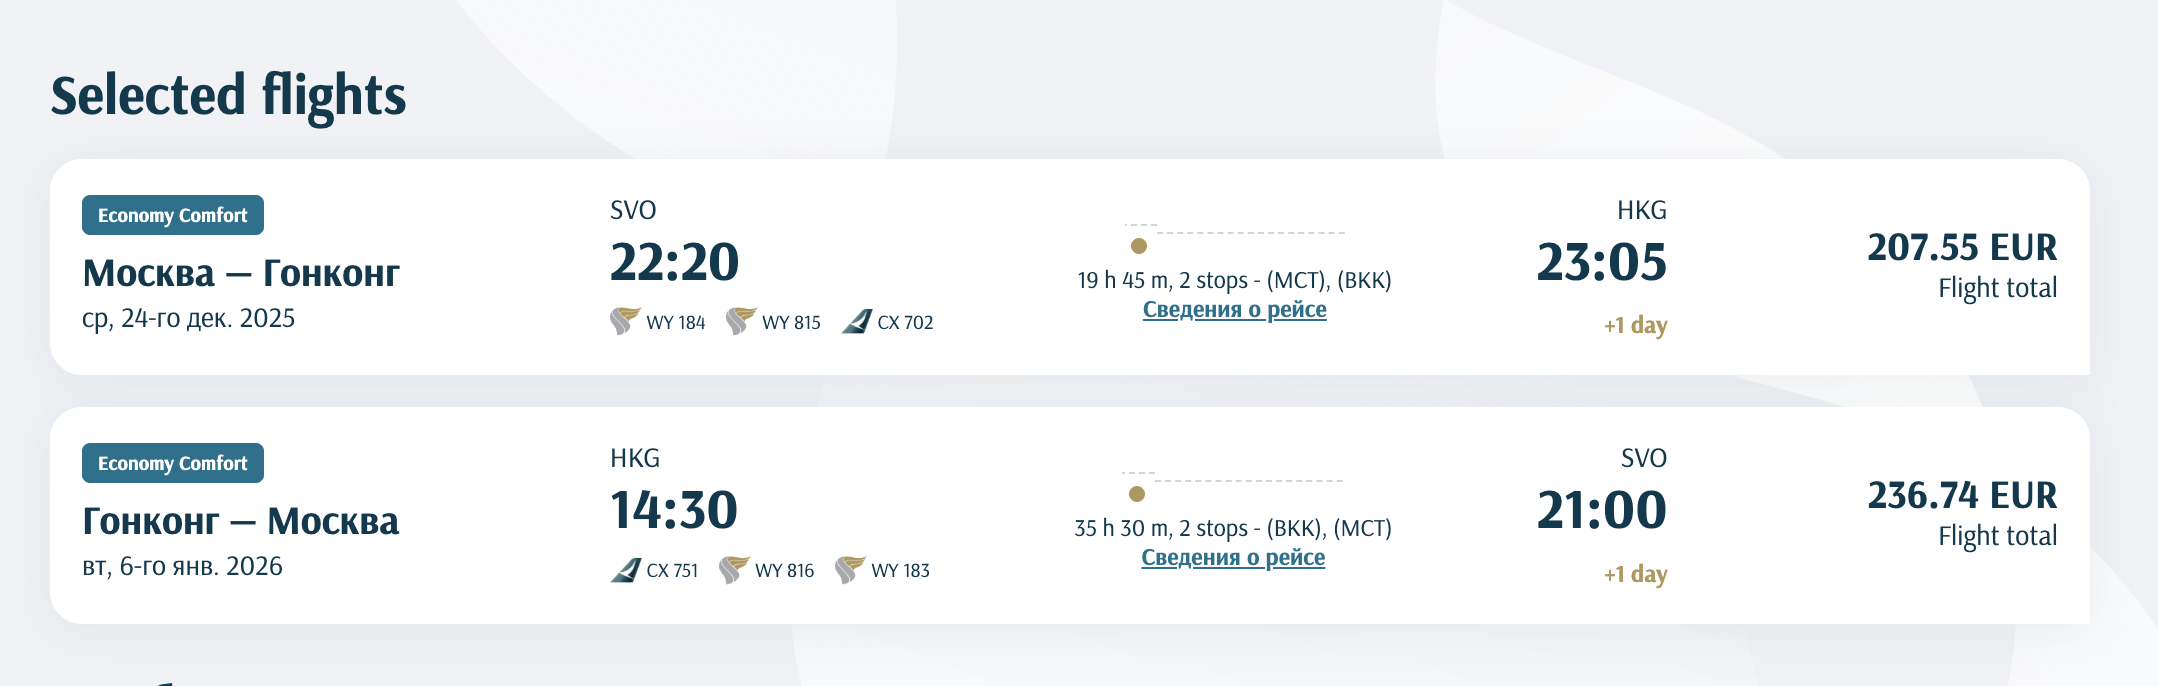Open flight details link for Hong Kong–Moscow flight
Screen dimensions: 2158x686
click(1233, 558)
